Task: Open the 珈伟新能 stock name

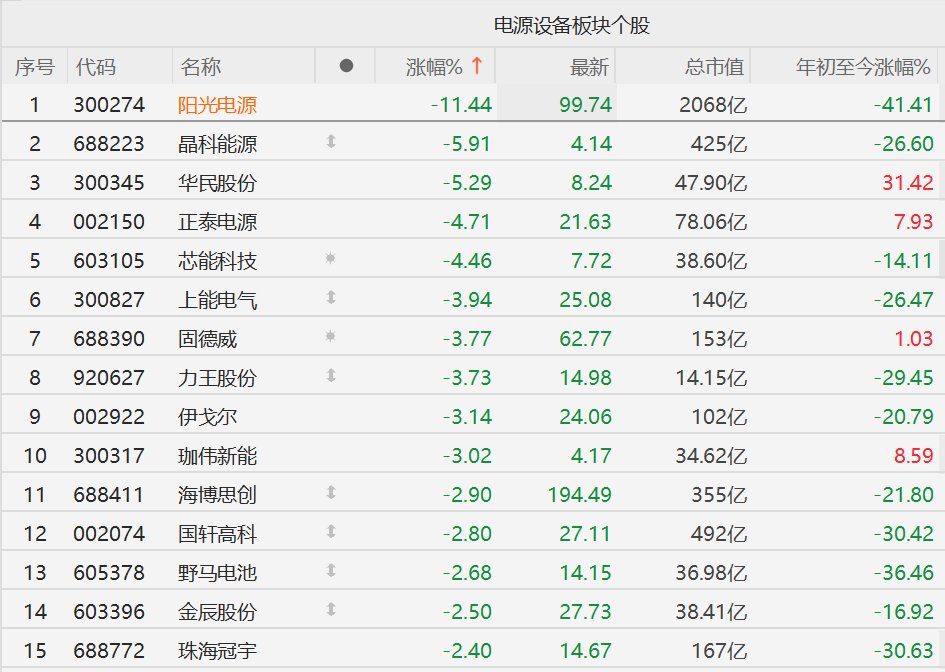Action: click(218, 456)
